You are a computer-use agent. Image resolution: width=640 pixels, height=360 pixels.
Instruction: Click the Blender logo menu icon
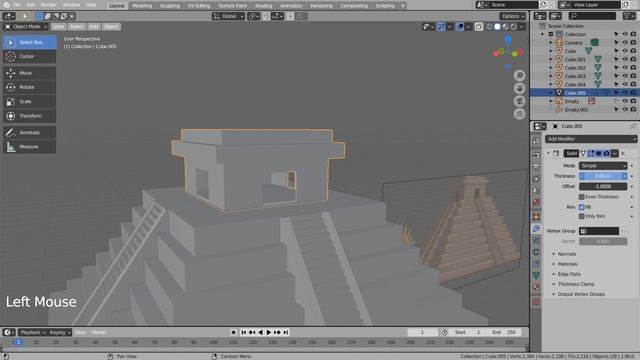click(x=6, y=5)
